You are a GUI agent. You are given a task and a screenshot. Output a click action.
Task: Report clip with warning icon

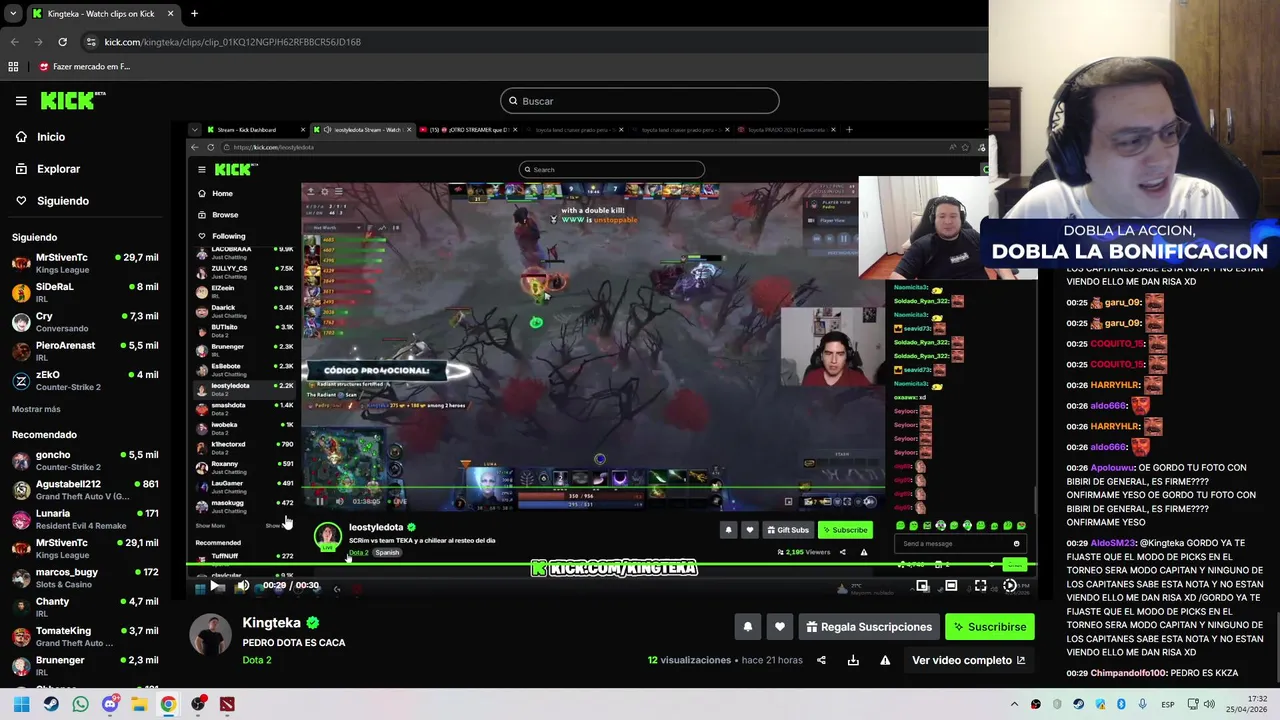click(x=885, y=660)
